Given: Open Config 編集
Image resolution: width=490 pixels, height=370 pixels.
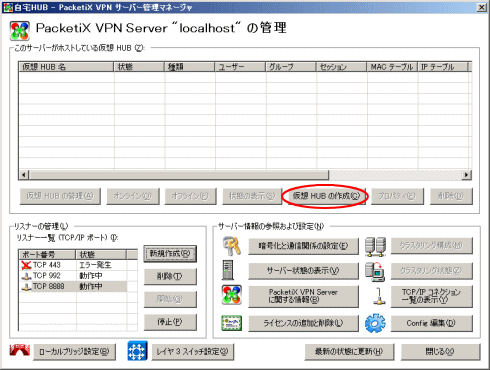Looking at the screenshot, I should pyautogui.click(x=432, y=323).
